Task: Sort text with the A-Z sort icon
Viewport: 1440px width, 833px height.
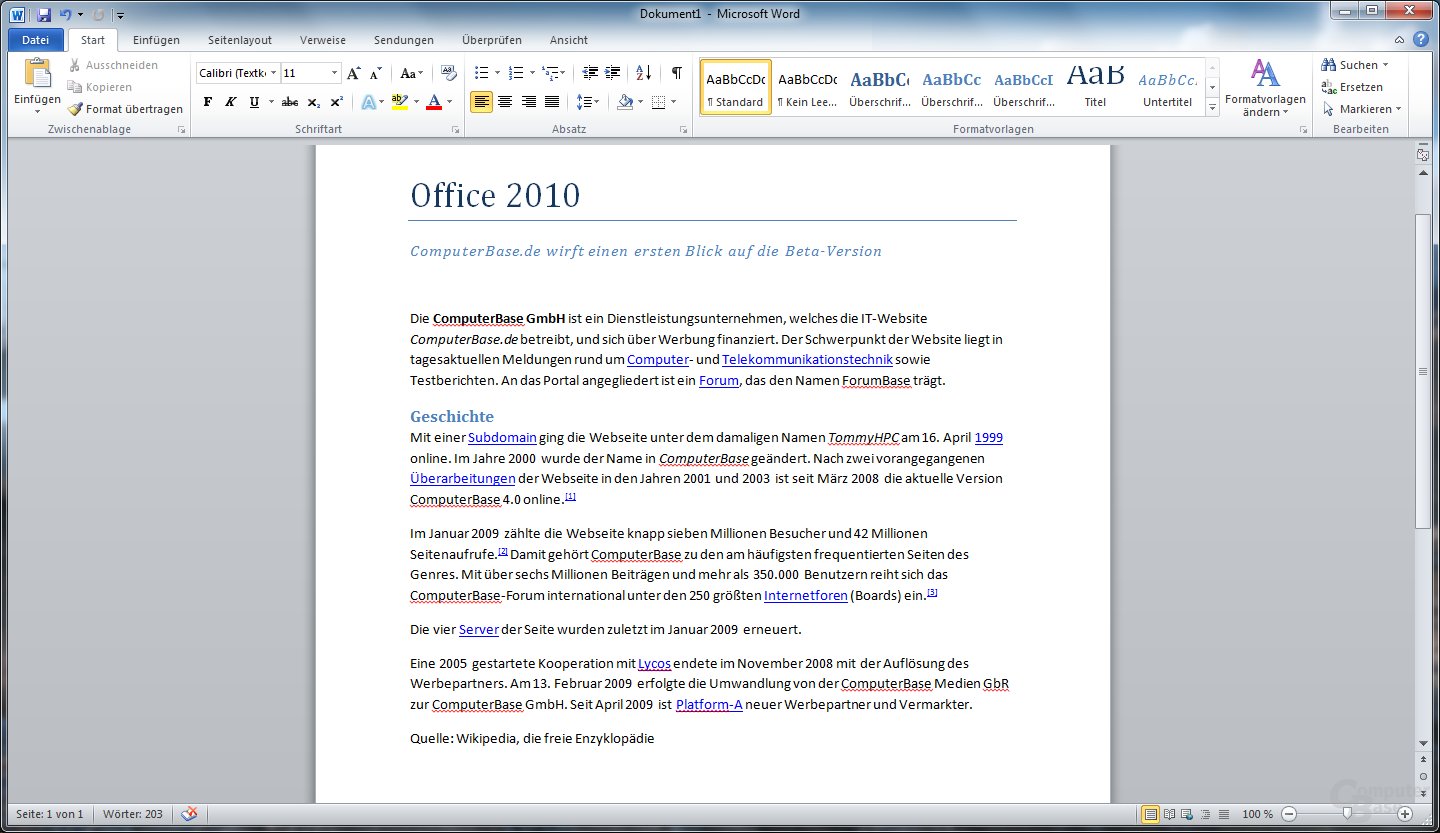Action: click(643, 73)
